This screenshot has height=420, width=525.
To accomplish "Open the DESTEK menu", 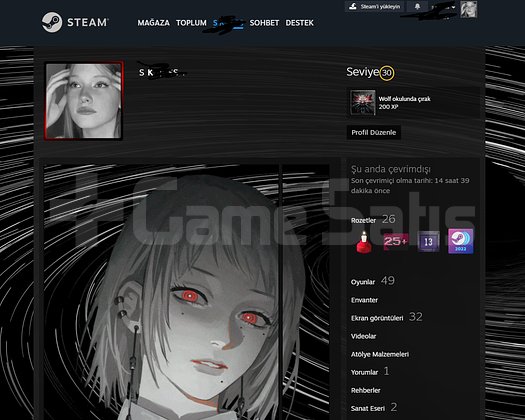I will click(x=300, y=23).
